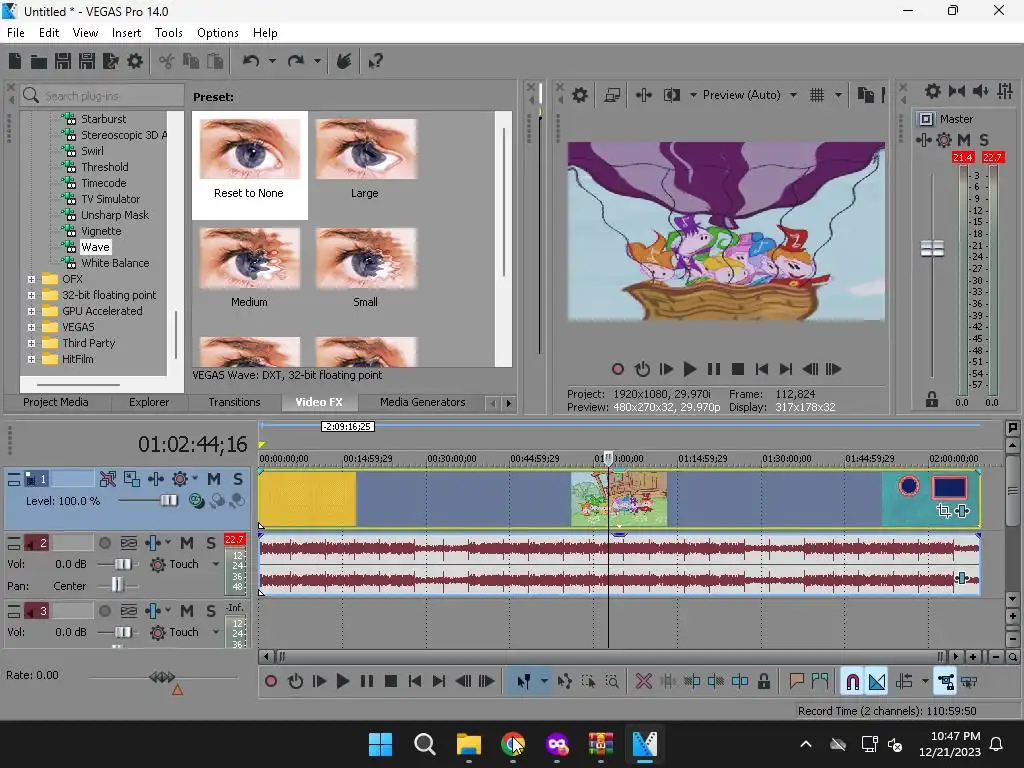Open preview window Project Video Properties gear
This screenshot has width=1024, height=768.
pos(579,95)
